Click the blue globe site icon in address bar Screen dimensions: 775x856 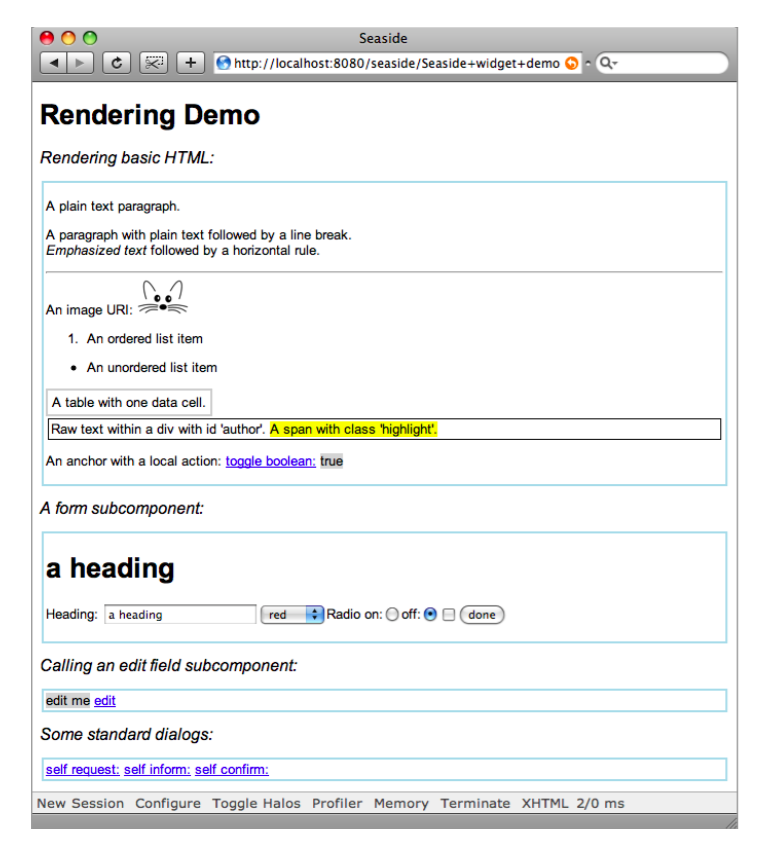click(224, 63)
